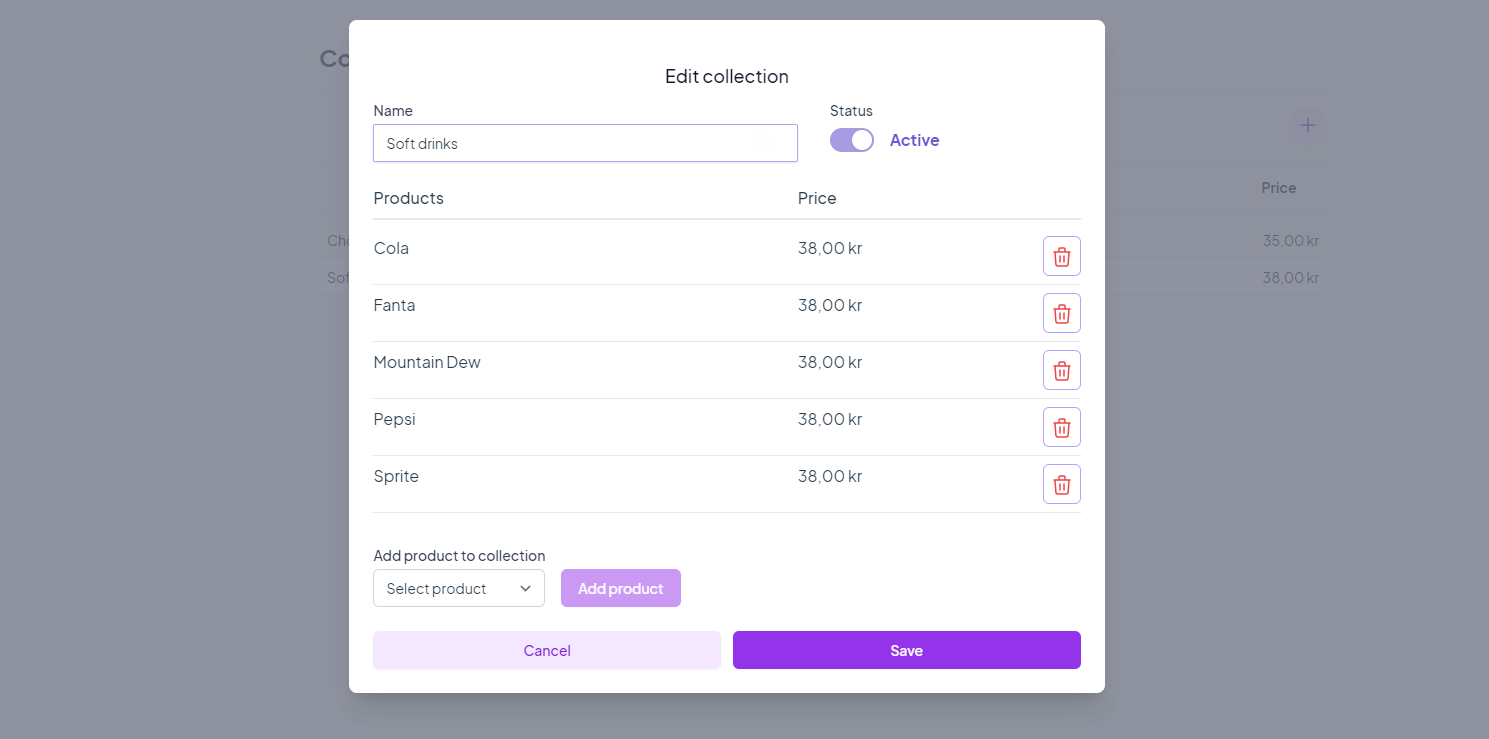Save the collection changes
1489x739 pixels.
coord(906,650)
